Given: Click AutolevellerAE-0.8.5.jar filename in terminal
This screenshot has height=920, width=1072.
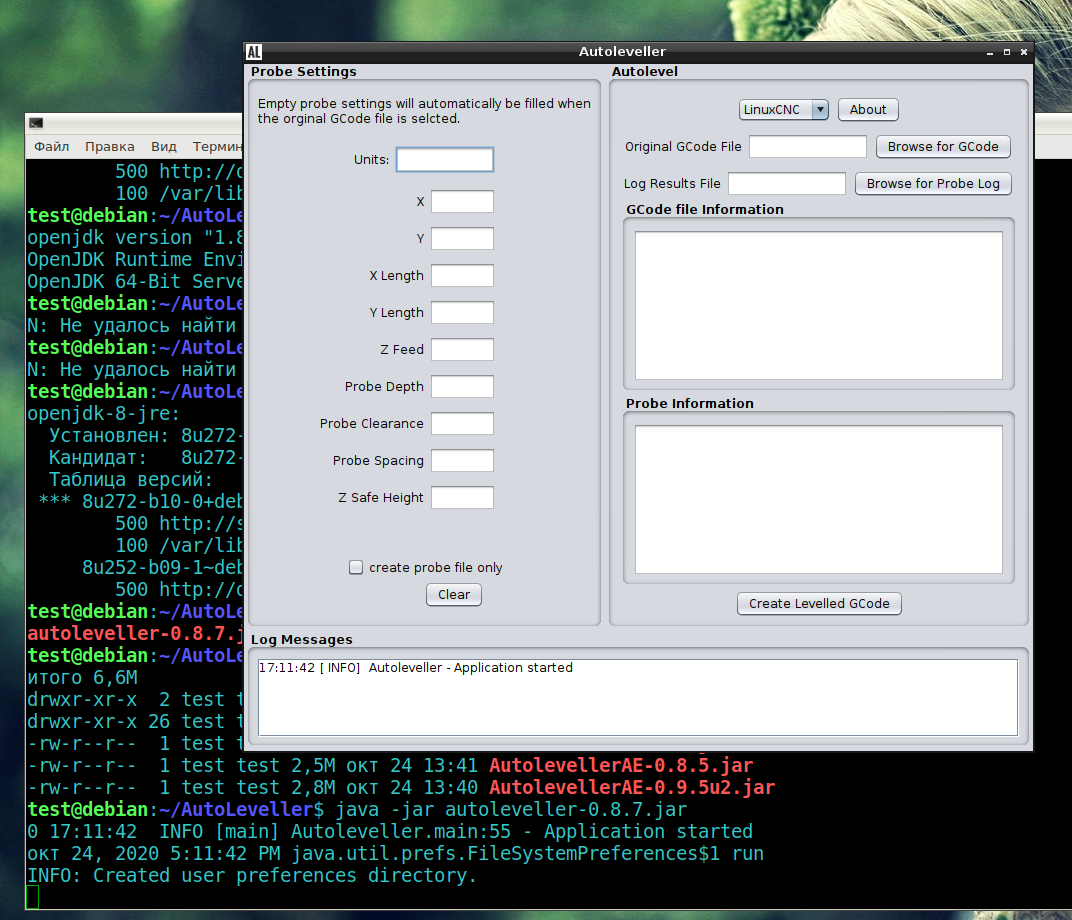Looking at the screenshot, I should point(621,766).
